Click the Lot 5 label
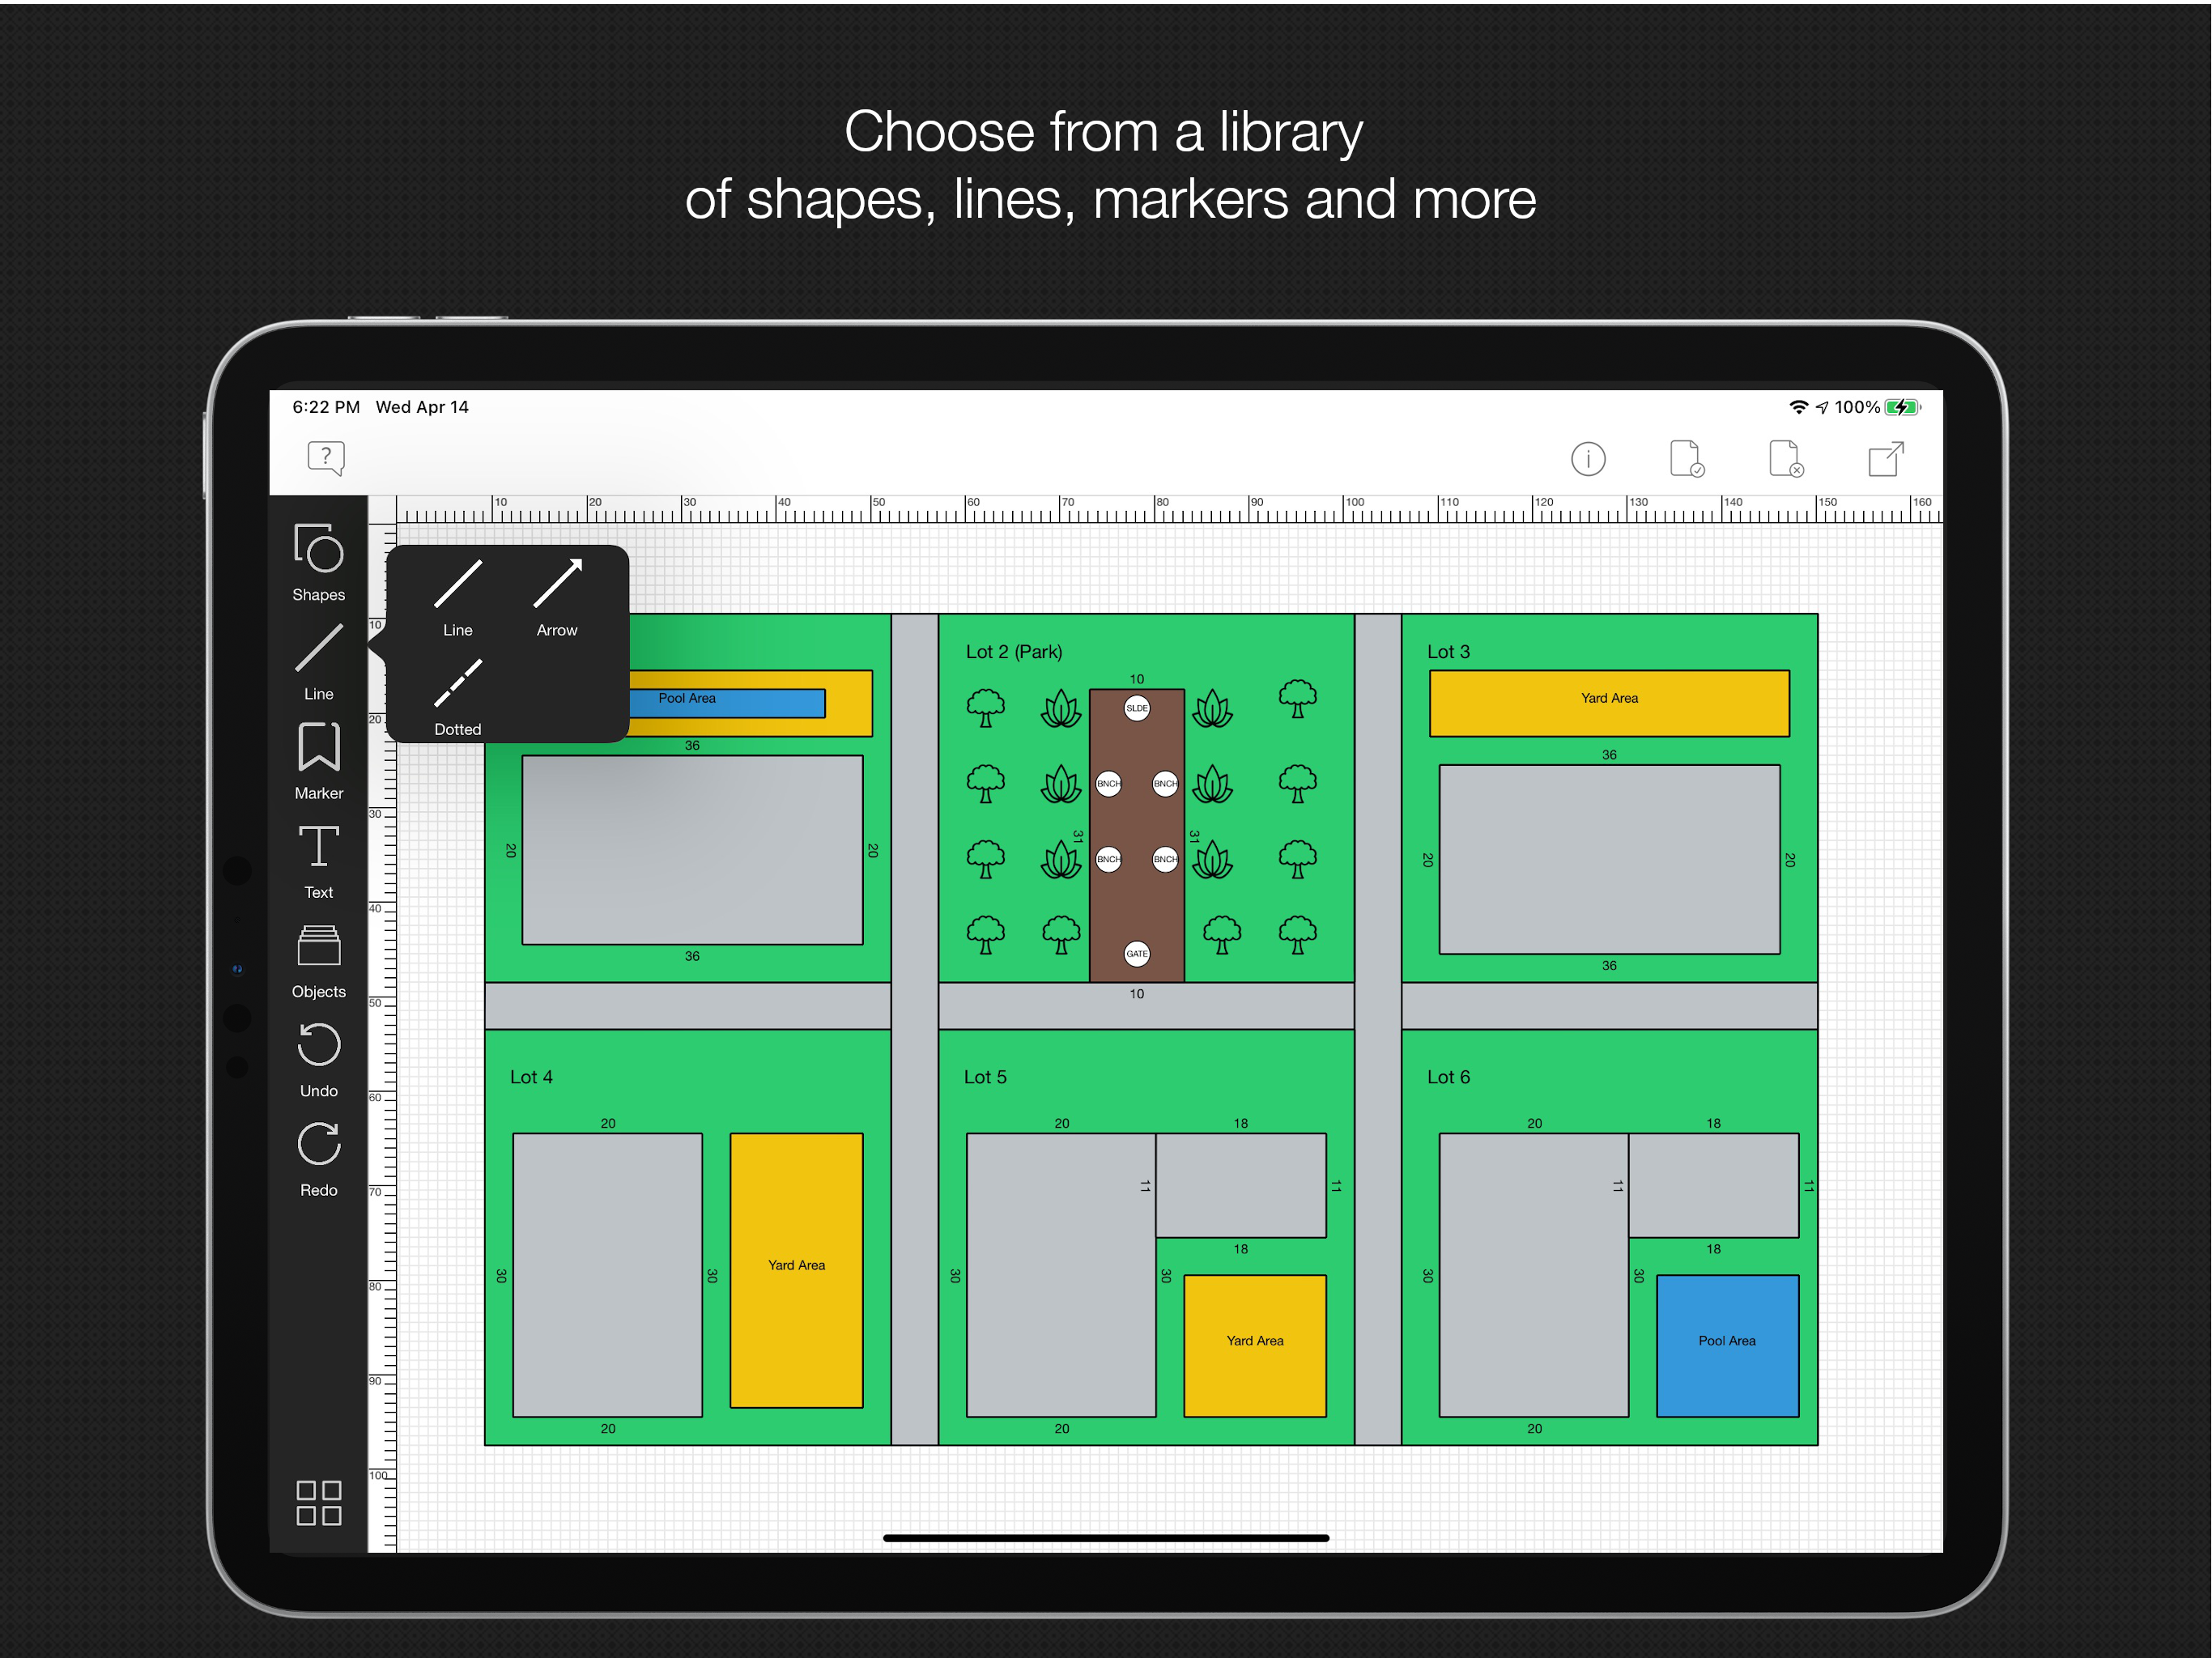Viewport: 2212px width, 1658px height. pyautogui.click(x=985, y=1077)
